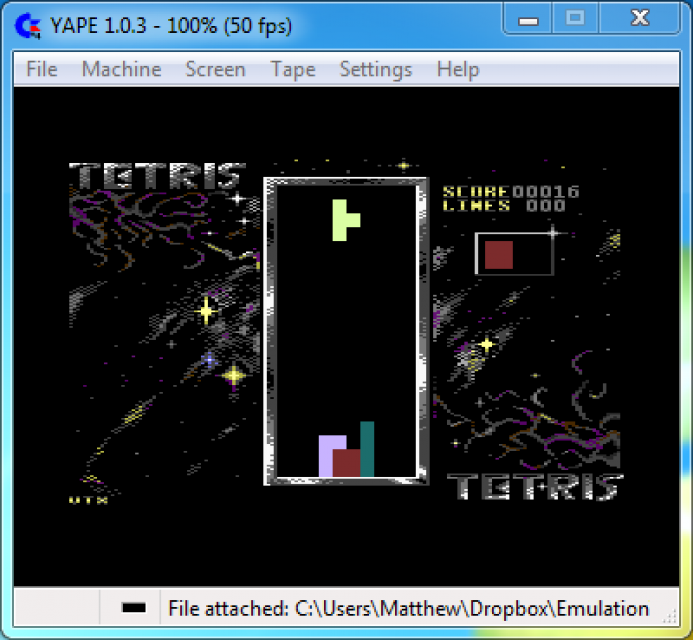Open the Machine menu
The width and height of the screenshot is (693, 640).
coord(122,69)
